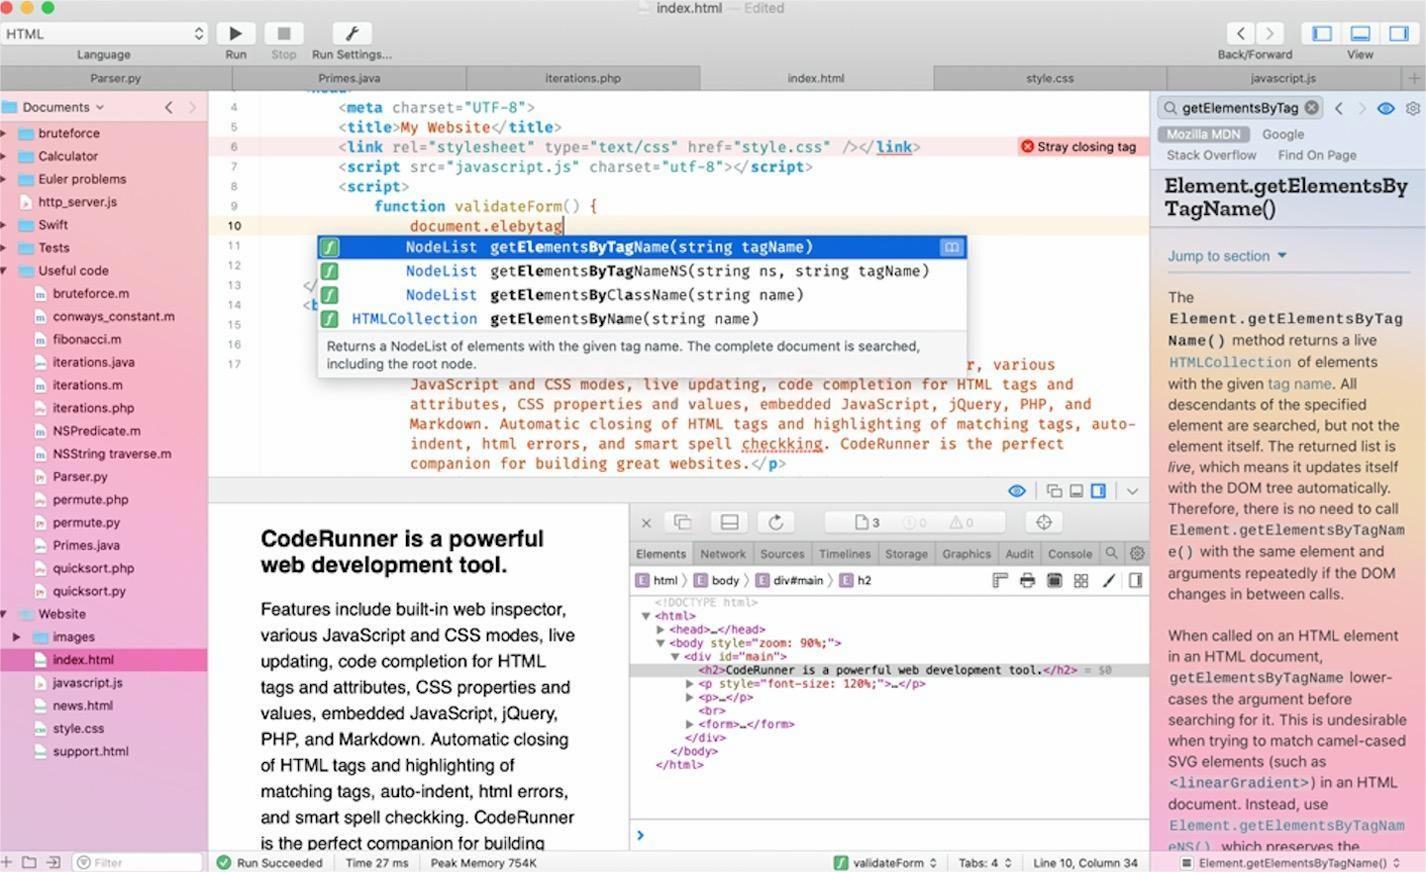Open http_server.js file in sidebar
The image size is (1426, 872).
point(77,202)
